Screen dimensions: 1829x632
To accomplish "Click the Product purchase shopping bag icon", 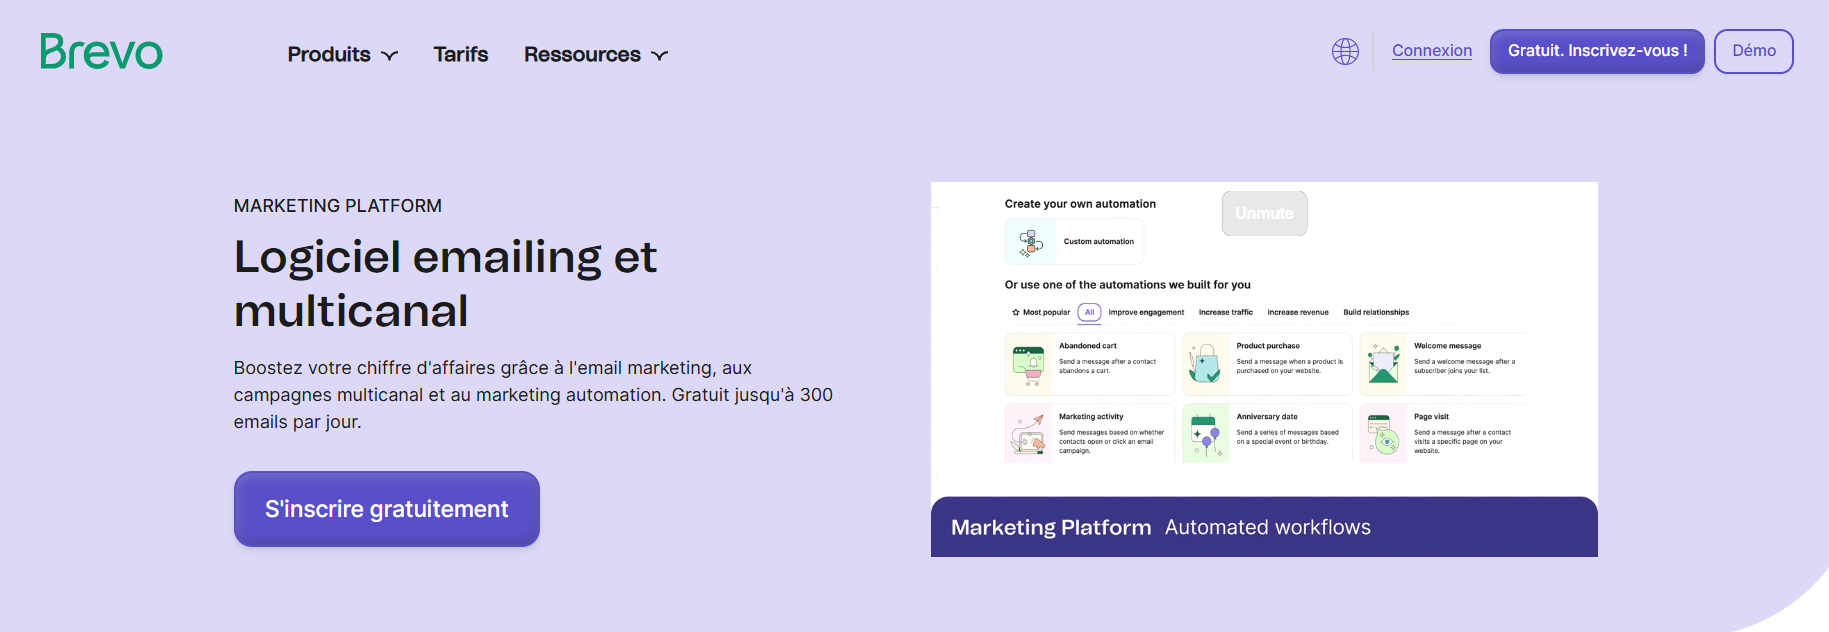I will coord(1205,365).
